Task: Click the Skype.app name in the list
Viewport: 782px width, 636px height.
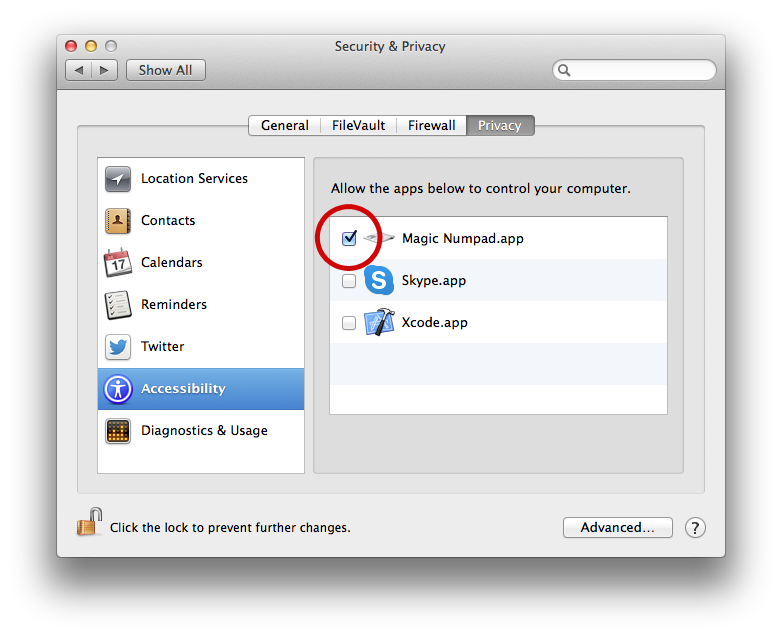Action: point(434,280)
